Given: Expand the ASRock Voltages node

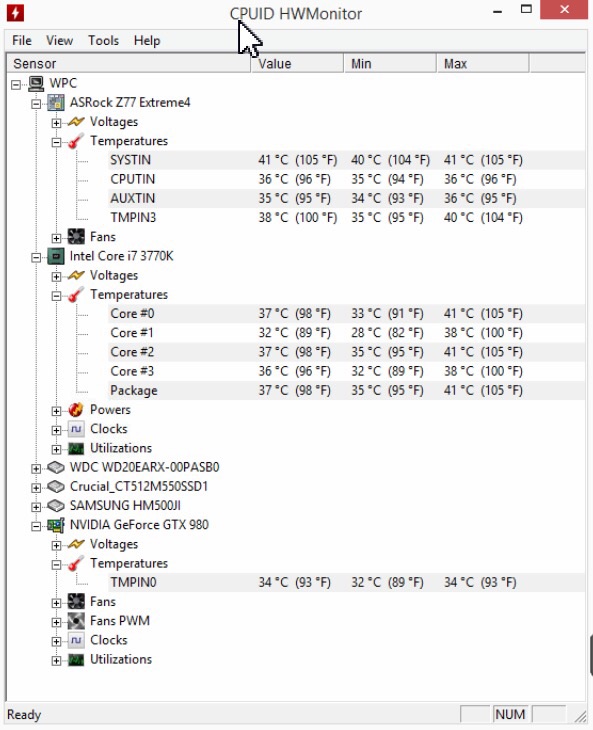Looking at the screenshot, I should pyautogui.click(x=56, y=123).
